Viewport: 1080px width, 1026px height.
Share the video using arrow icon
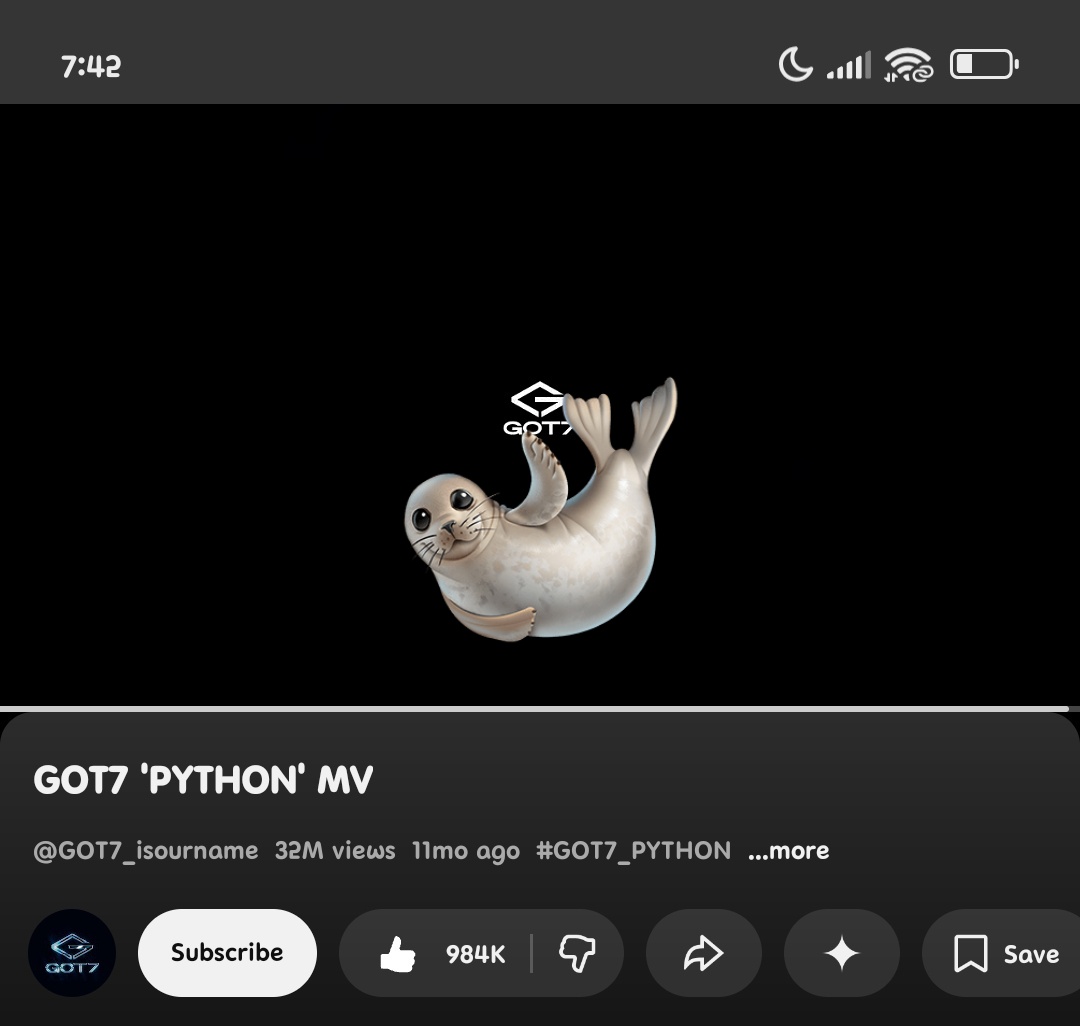coord(703,953)
